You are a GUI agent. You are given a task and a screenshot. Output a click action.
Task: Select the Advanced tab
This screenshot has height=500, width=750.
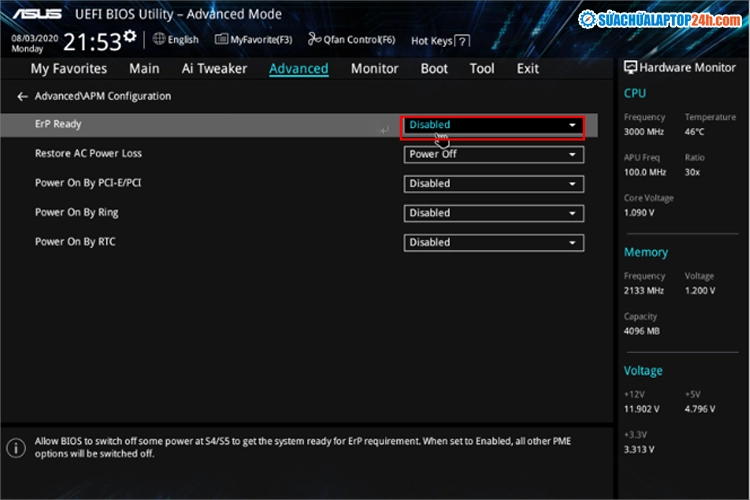298,68
